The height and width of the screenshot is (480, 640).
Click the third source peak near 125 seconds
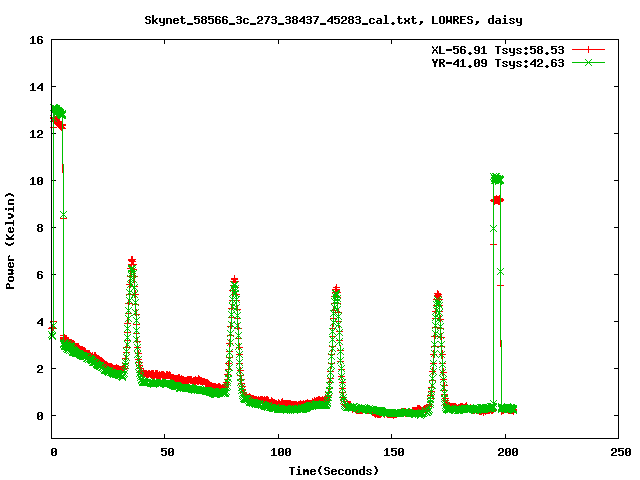tap(336, 289)
